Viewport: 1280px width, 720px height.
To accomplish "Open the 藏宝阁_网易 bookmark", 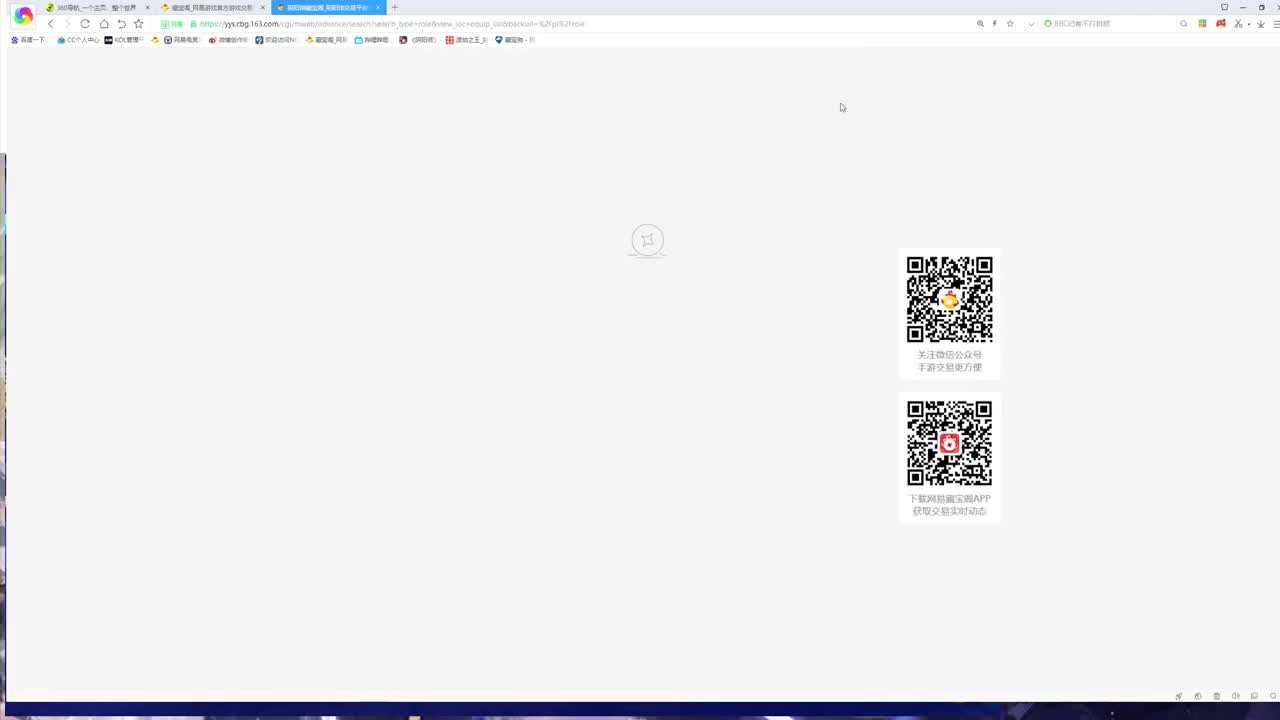I will point(326,40).
